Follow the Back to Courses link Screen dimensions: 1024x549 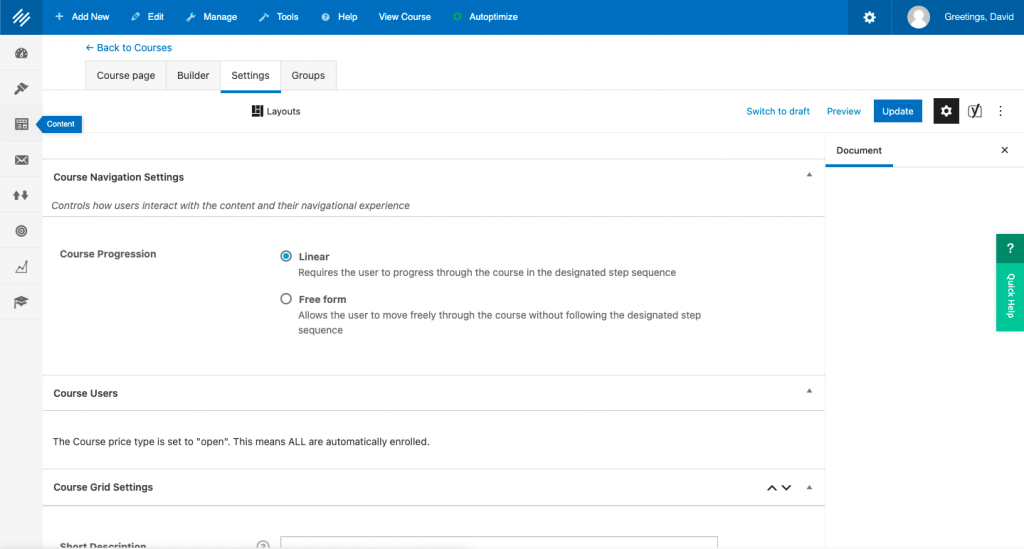129,48
